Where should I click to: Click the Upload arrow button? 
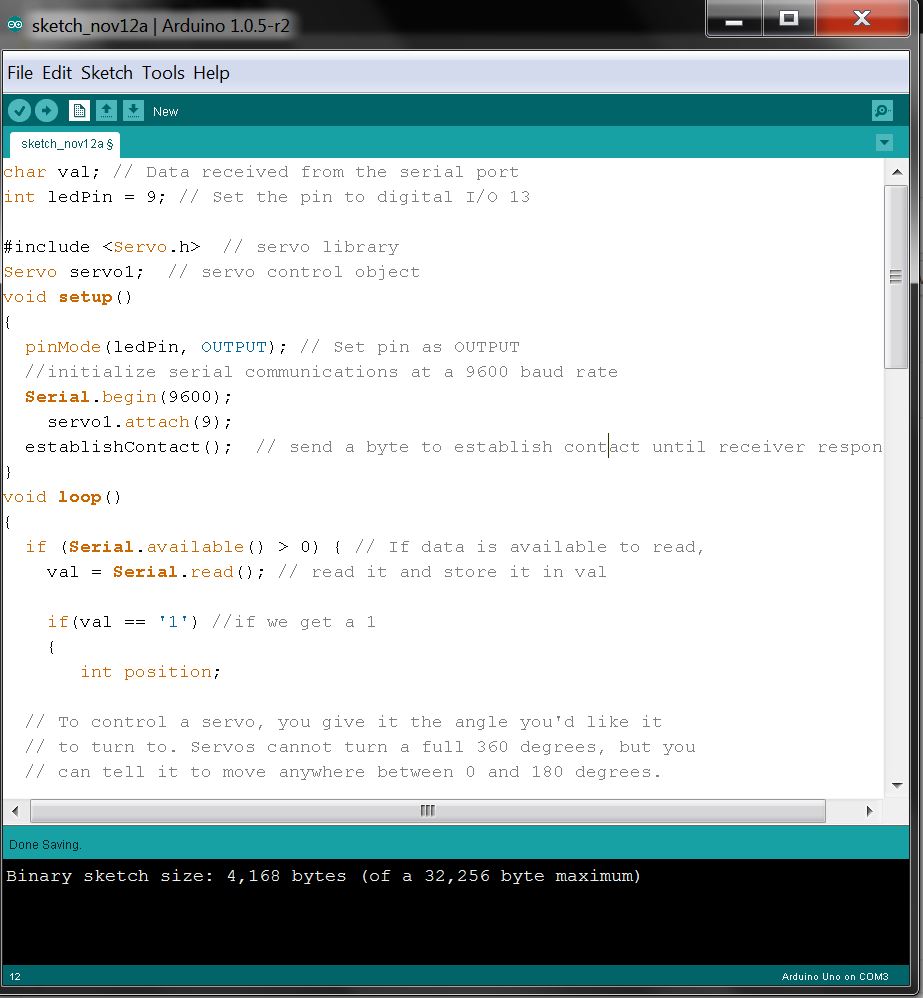point(46,111)
